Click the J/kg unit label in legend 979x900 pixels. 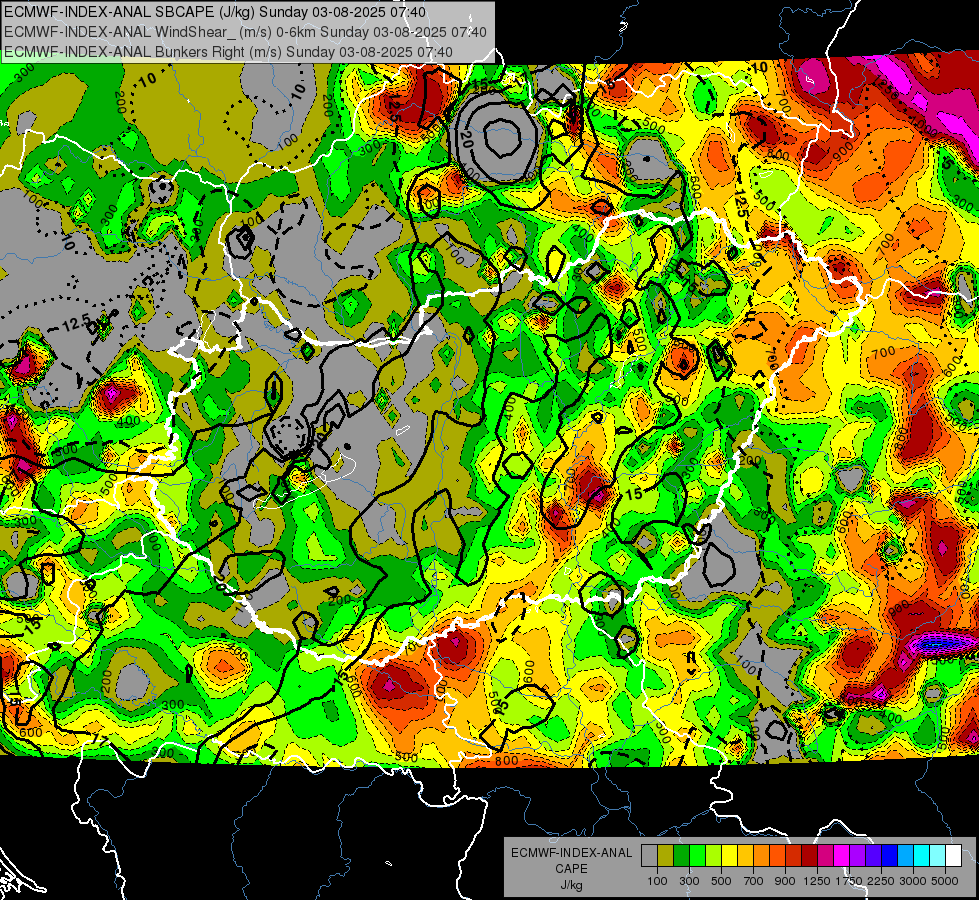point(572,885)
